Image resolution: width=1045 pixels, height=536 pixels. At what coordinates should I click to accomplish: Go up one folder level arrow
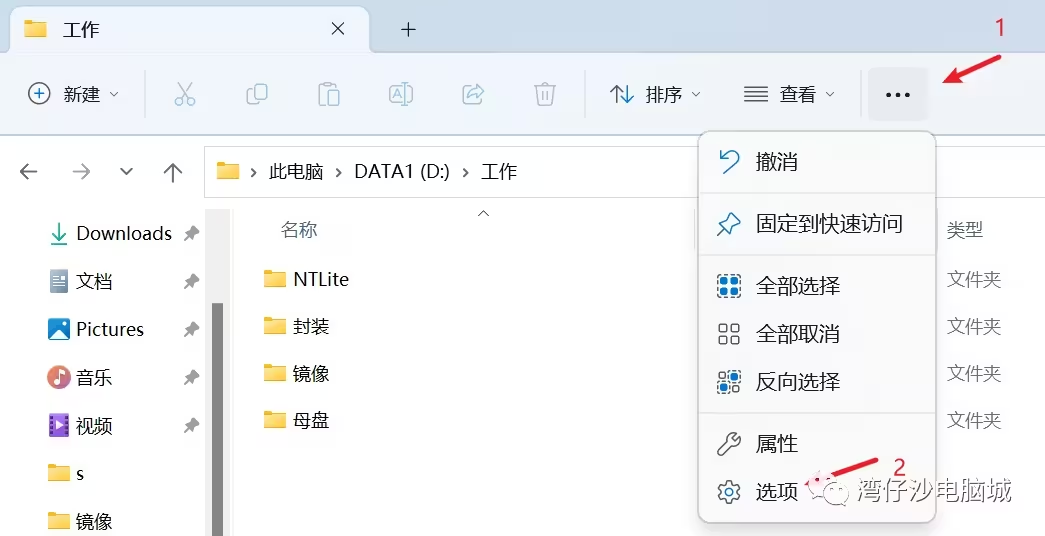click(x=173, y=172)
